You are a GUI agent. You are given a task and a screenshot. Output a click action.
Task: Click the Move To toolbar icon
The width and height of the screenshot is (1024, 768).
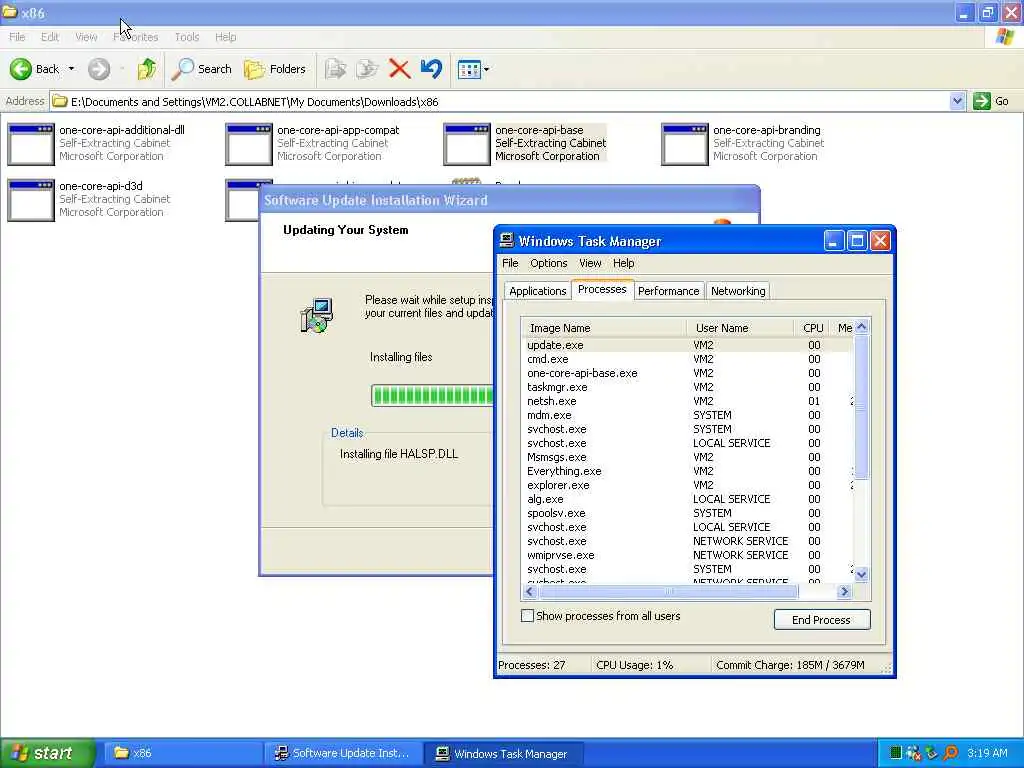336,69
